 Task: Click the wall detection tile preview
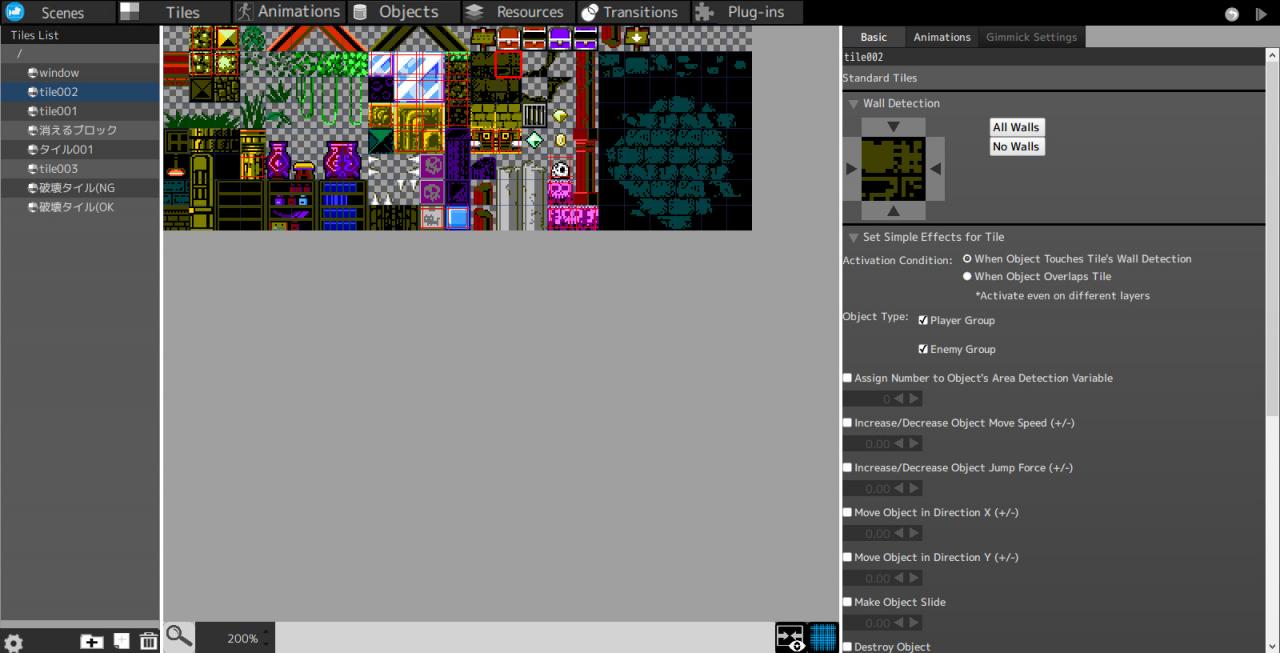[893, 169]
